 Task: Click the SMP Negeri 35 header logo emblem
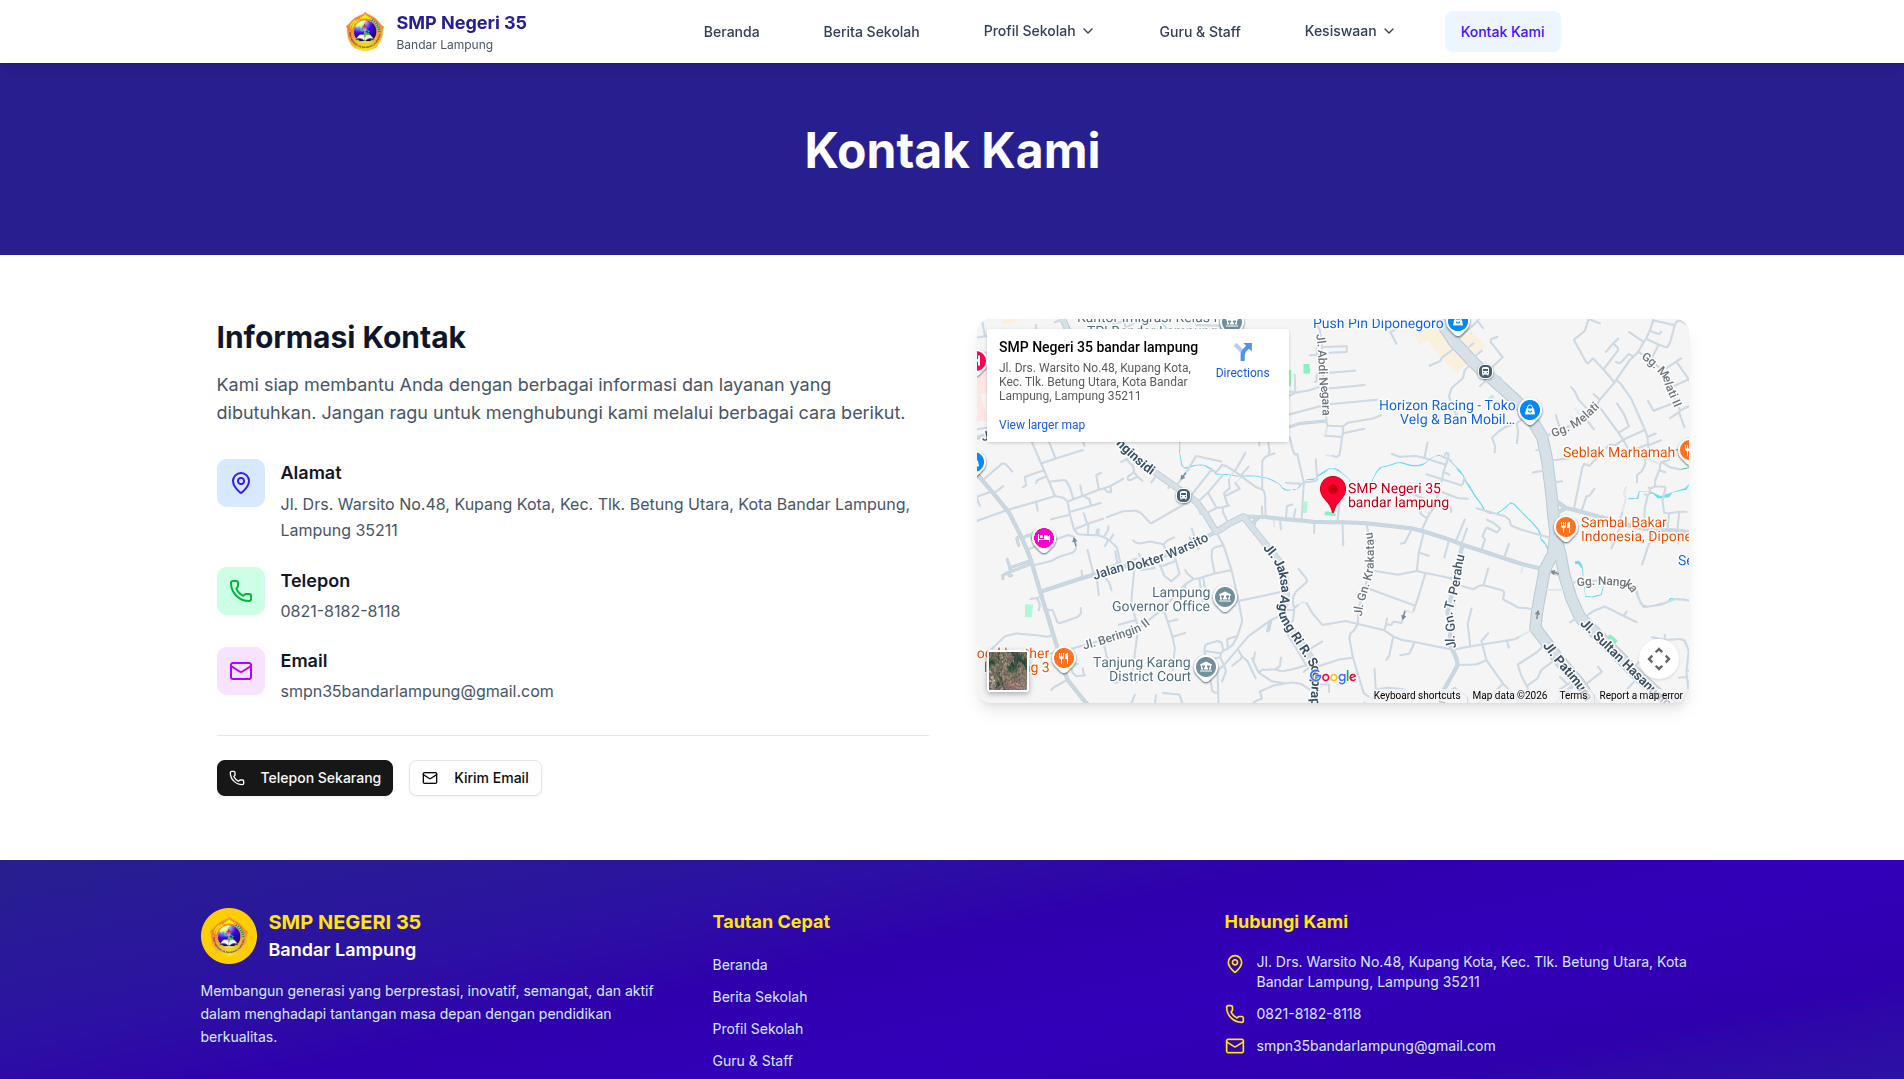(365, 32)
